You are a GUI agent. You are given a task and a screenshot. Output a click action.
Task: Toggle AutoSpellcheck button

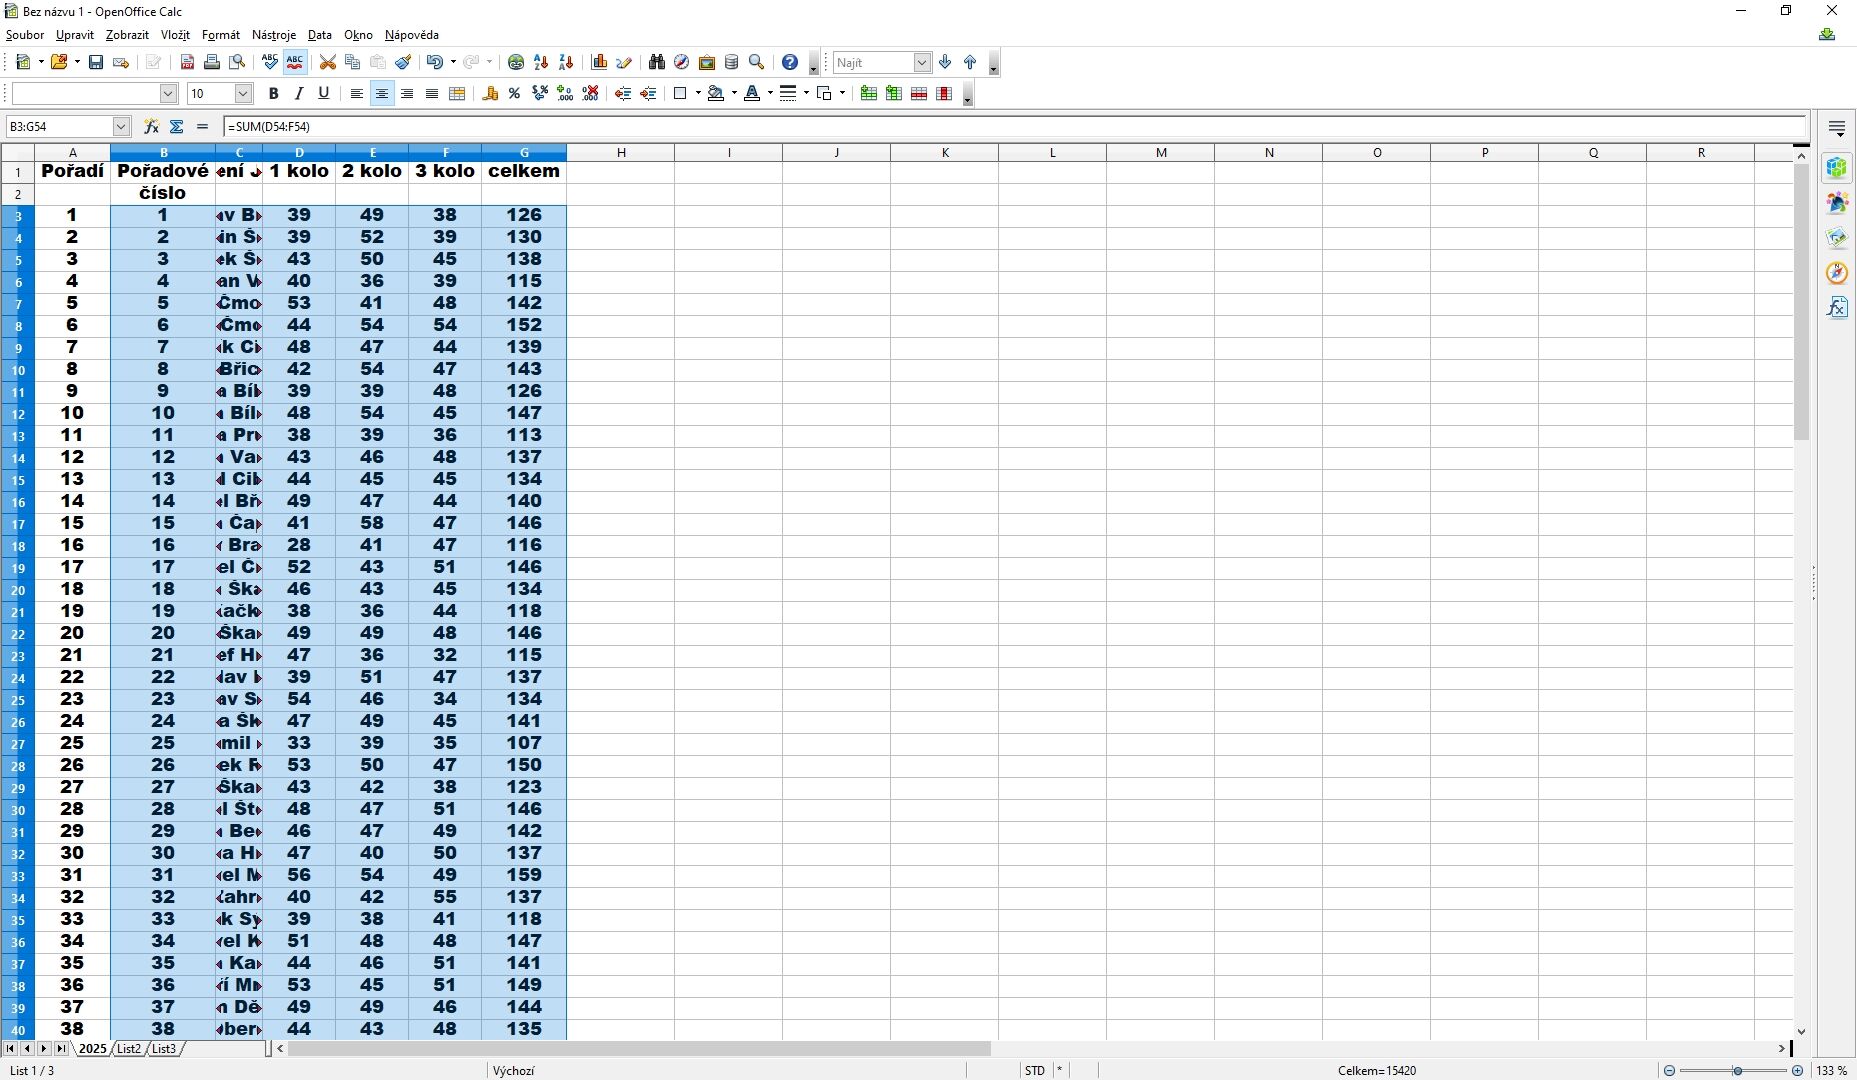(x=295, y=62)
